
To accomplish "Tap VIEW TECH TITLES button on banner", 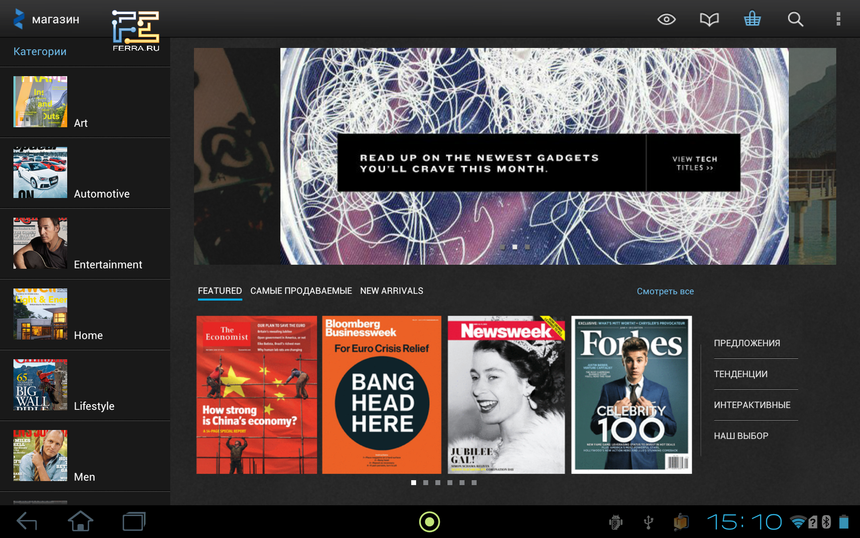I will pos(694,163).
